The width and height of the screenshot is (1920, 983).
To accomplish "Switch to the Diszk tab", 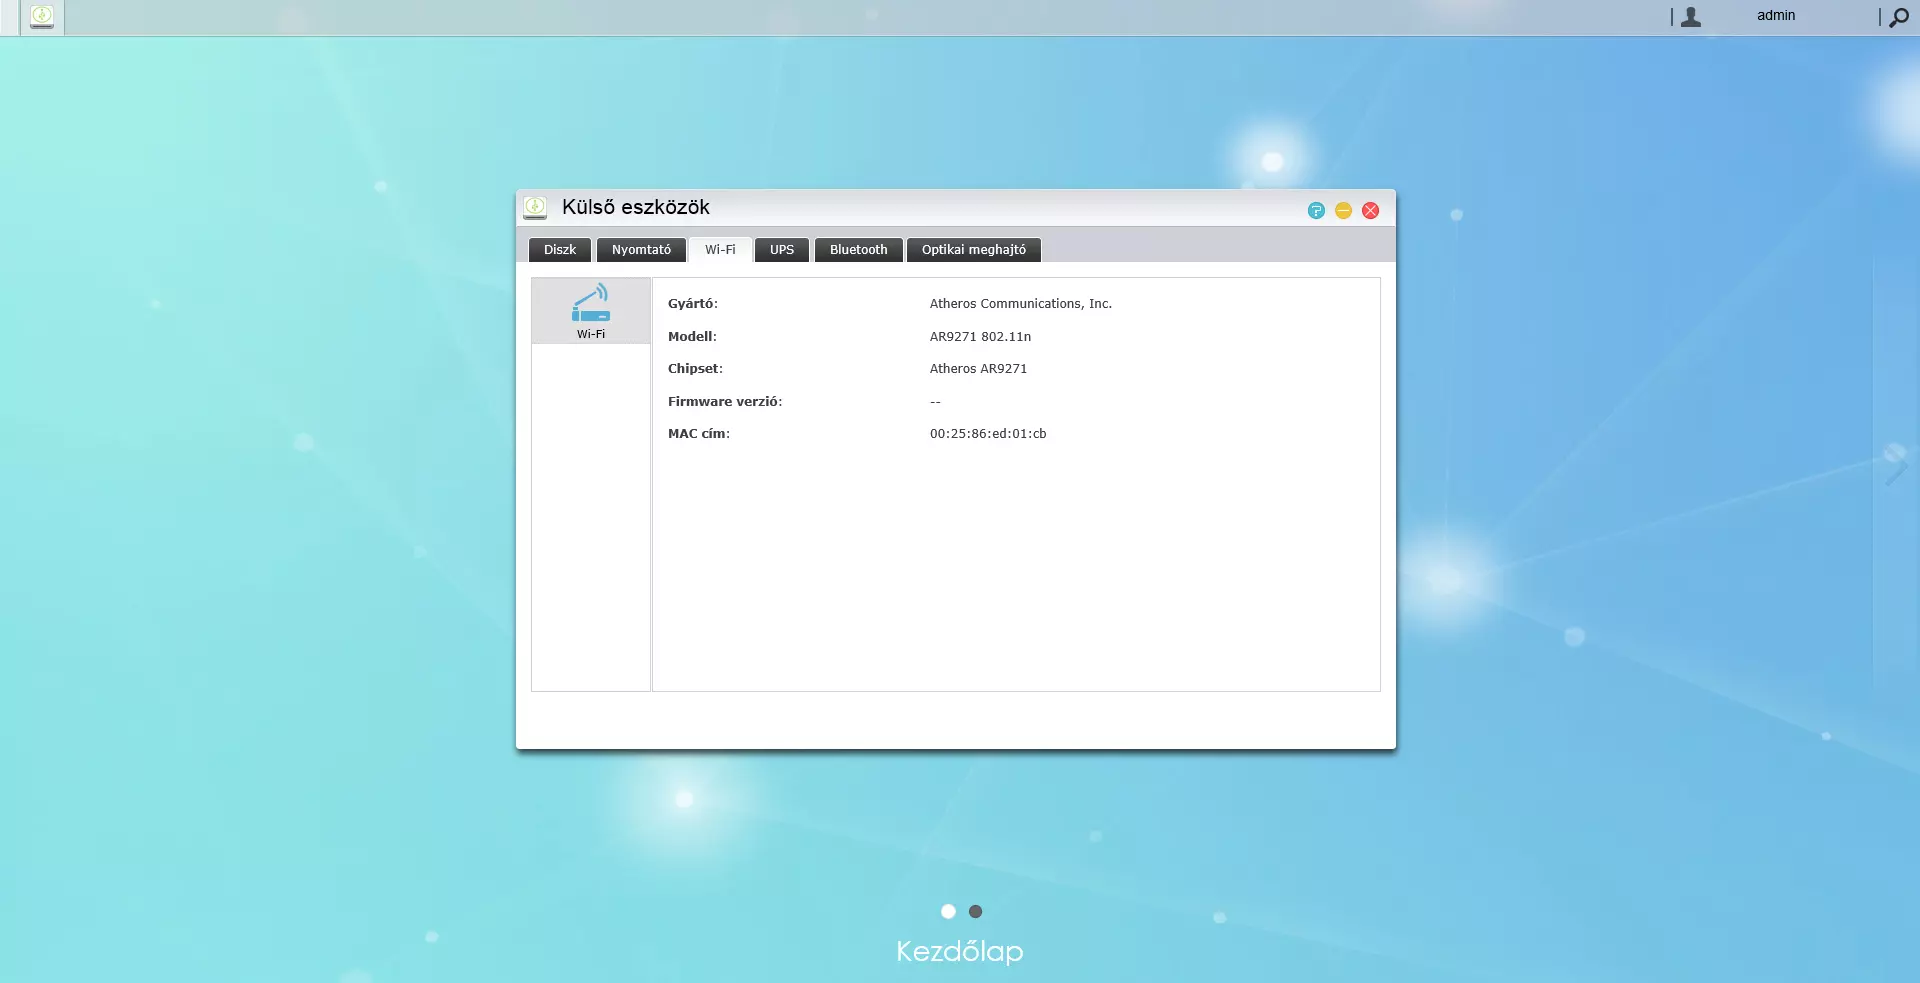I will 560,250.
